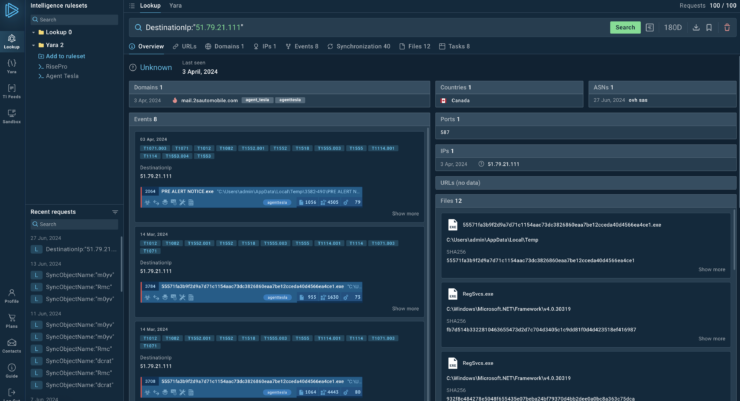The image size is (740, 401).
Task: Bookmark the current search query
Action: coord(709,27)
